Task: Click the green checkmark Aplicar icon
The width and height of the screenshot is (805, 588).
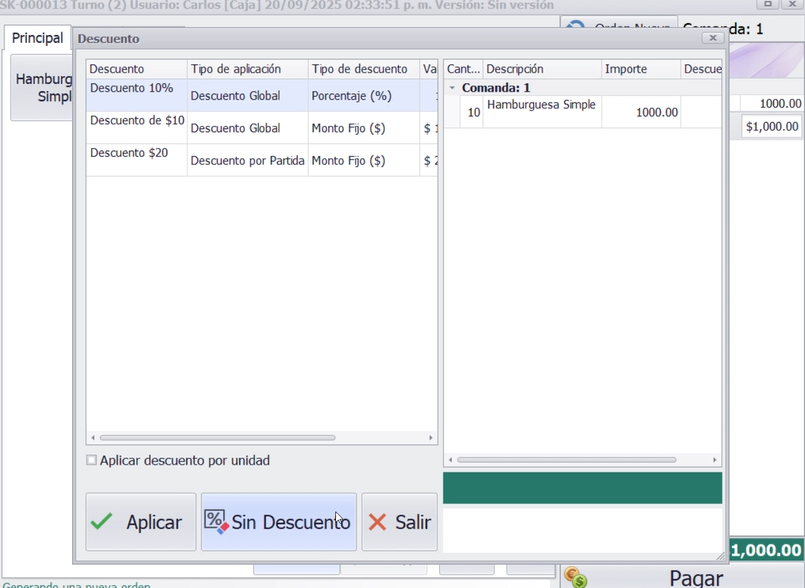Action: (x=102, y=522)
